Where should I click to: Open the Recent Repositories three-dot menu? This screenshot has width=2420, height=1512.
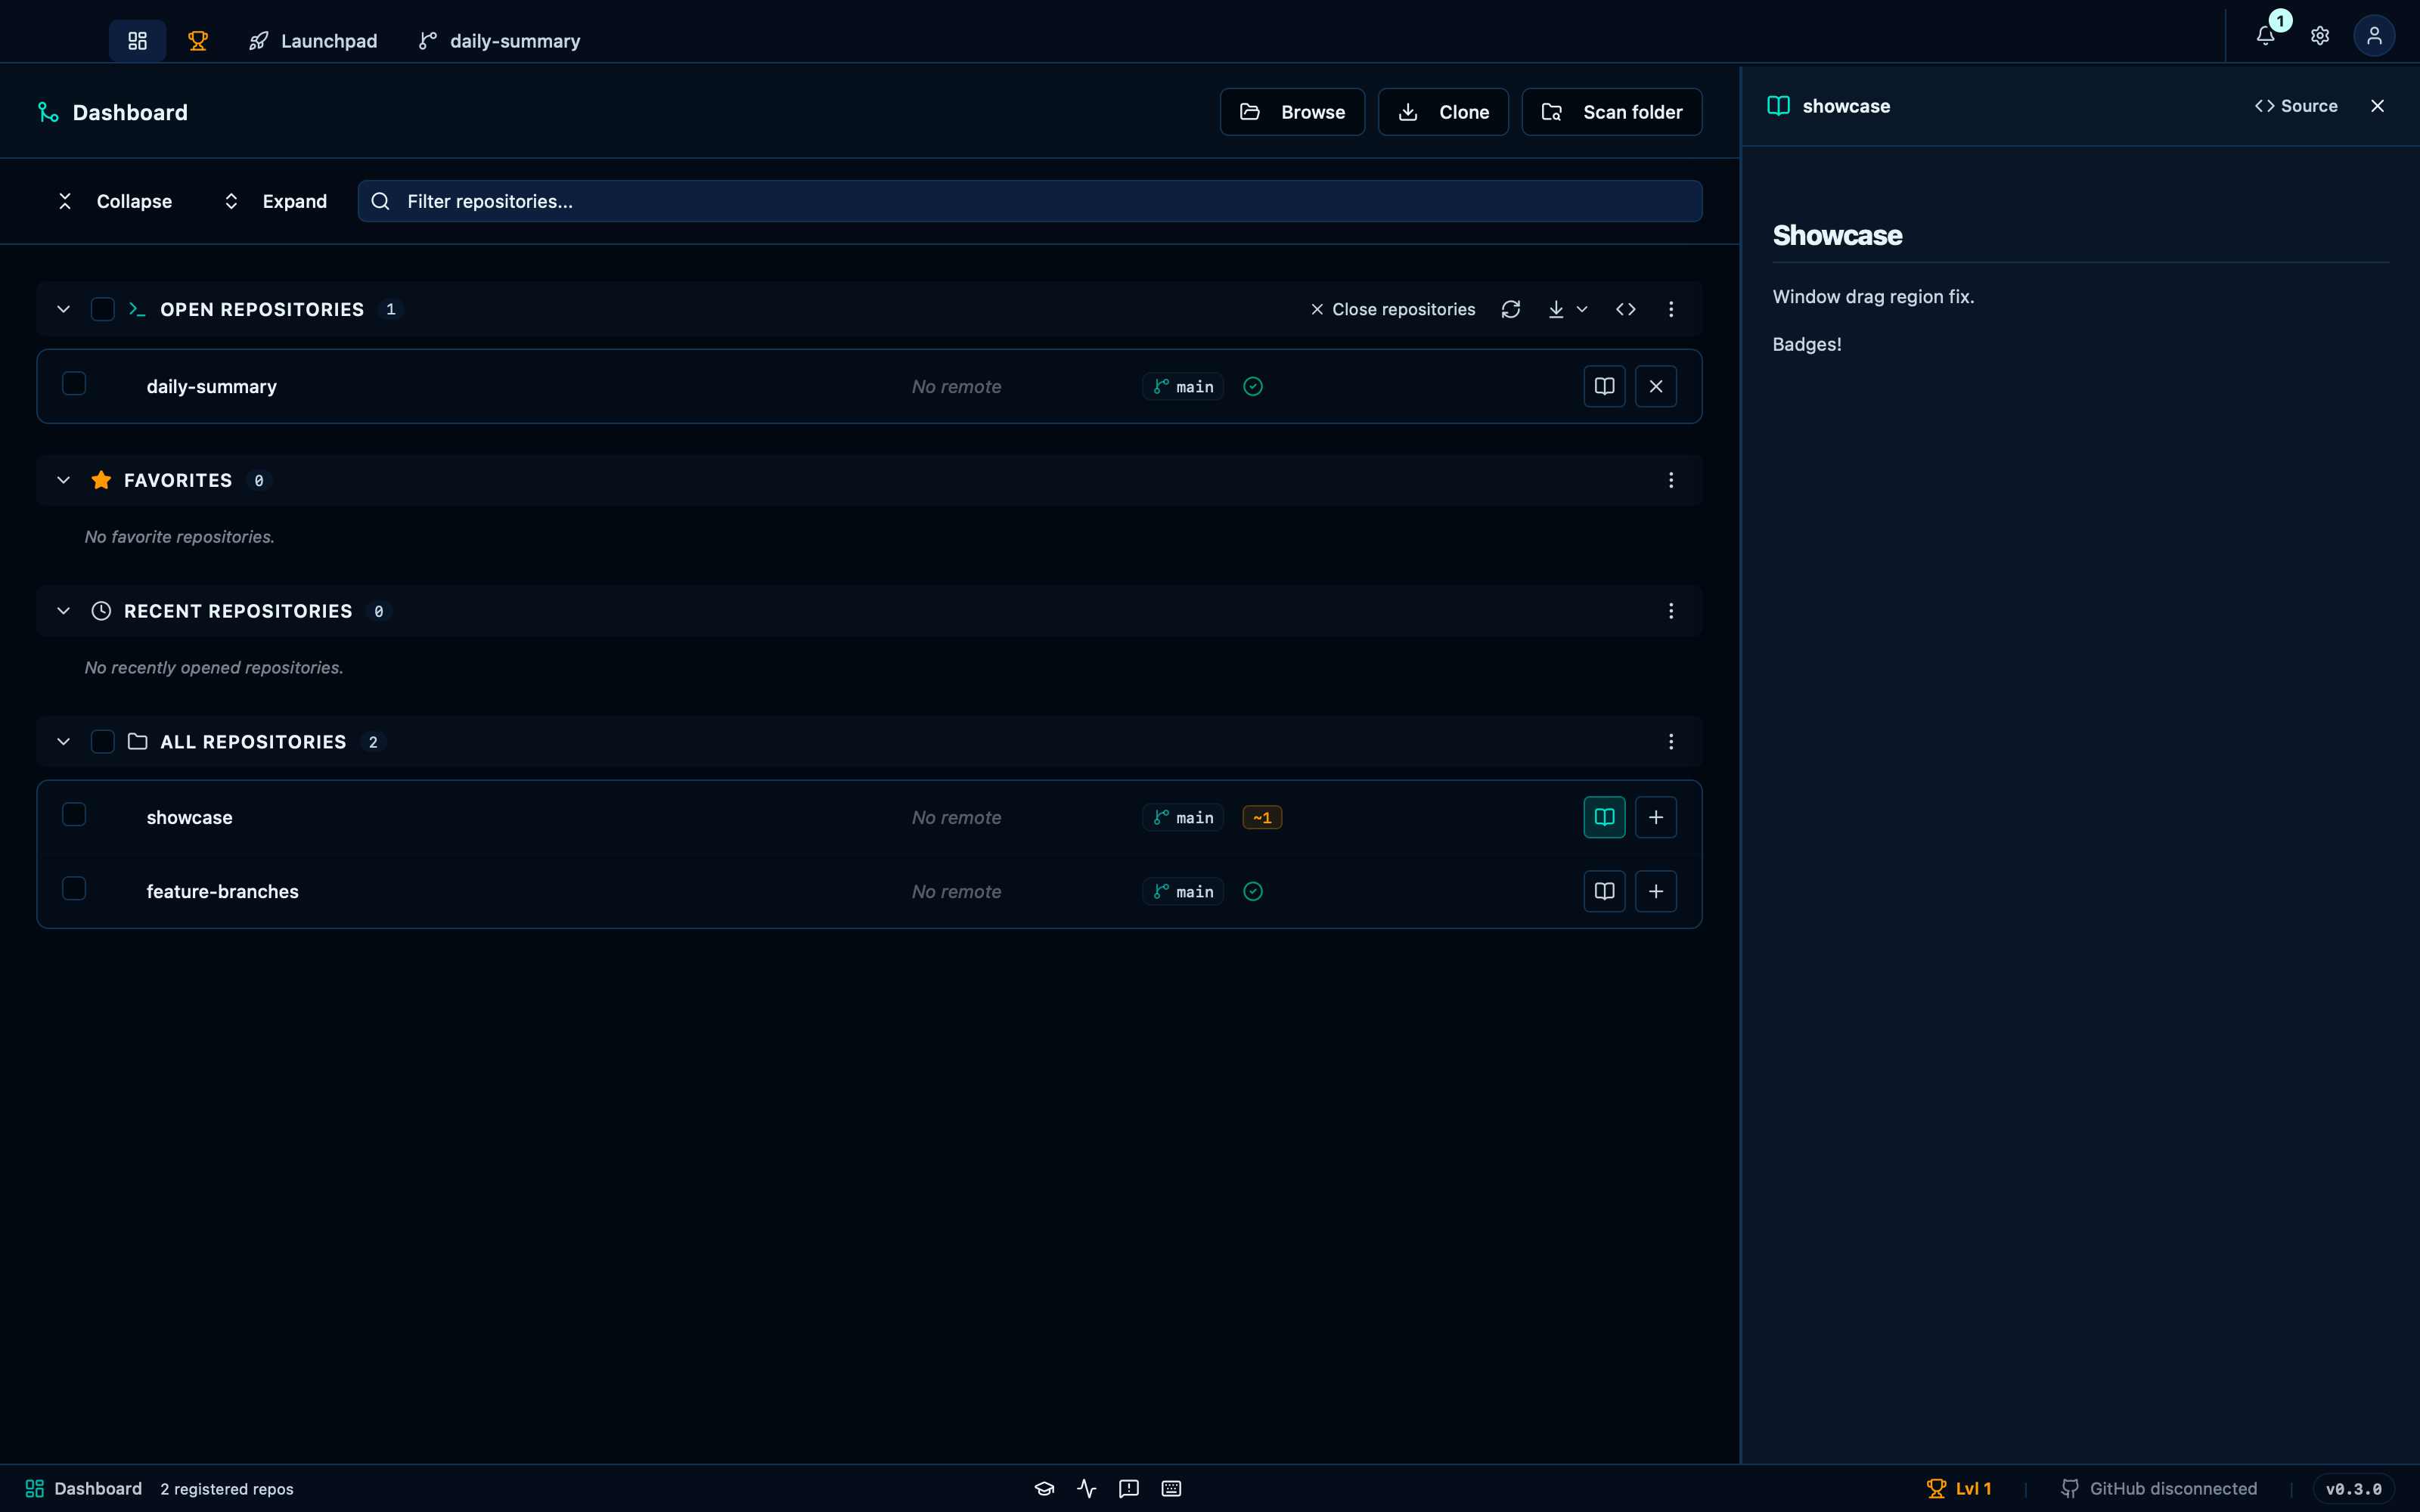point(1671,611)
